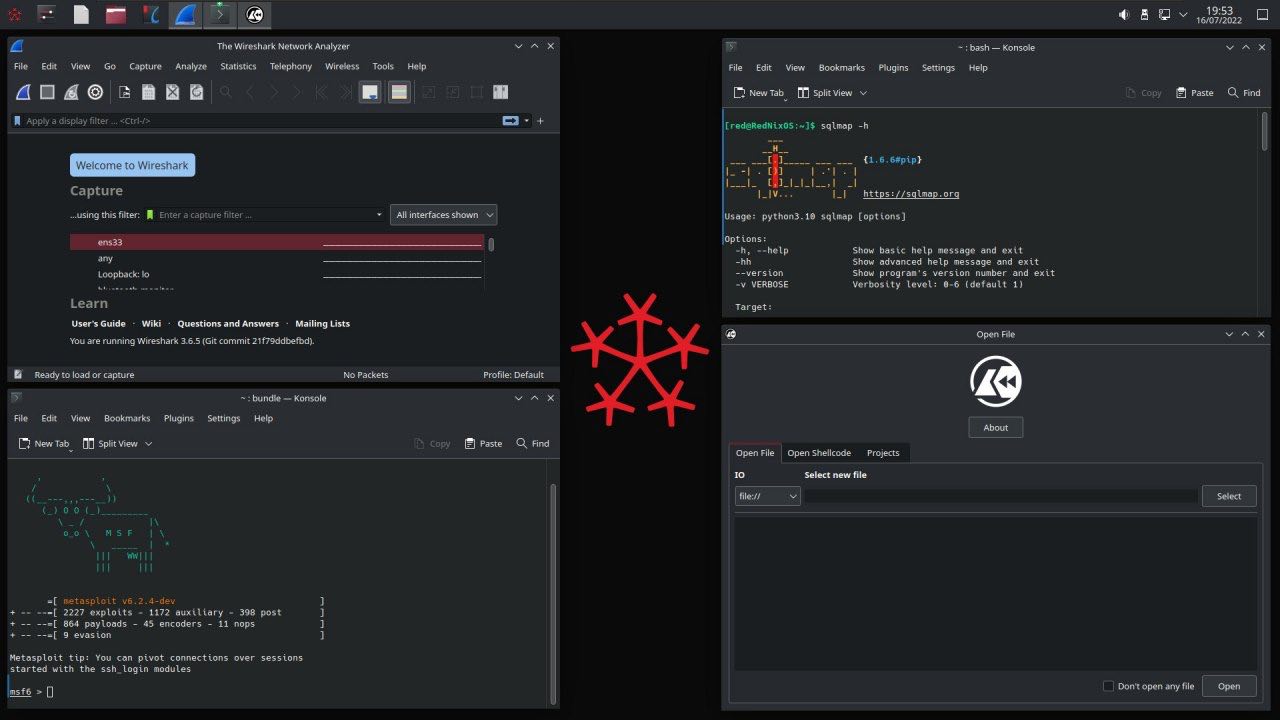The width and height of the screenshot is (1280, 720).
Task: Click the Select file button in Cutter
Action: pos(1229,496)
